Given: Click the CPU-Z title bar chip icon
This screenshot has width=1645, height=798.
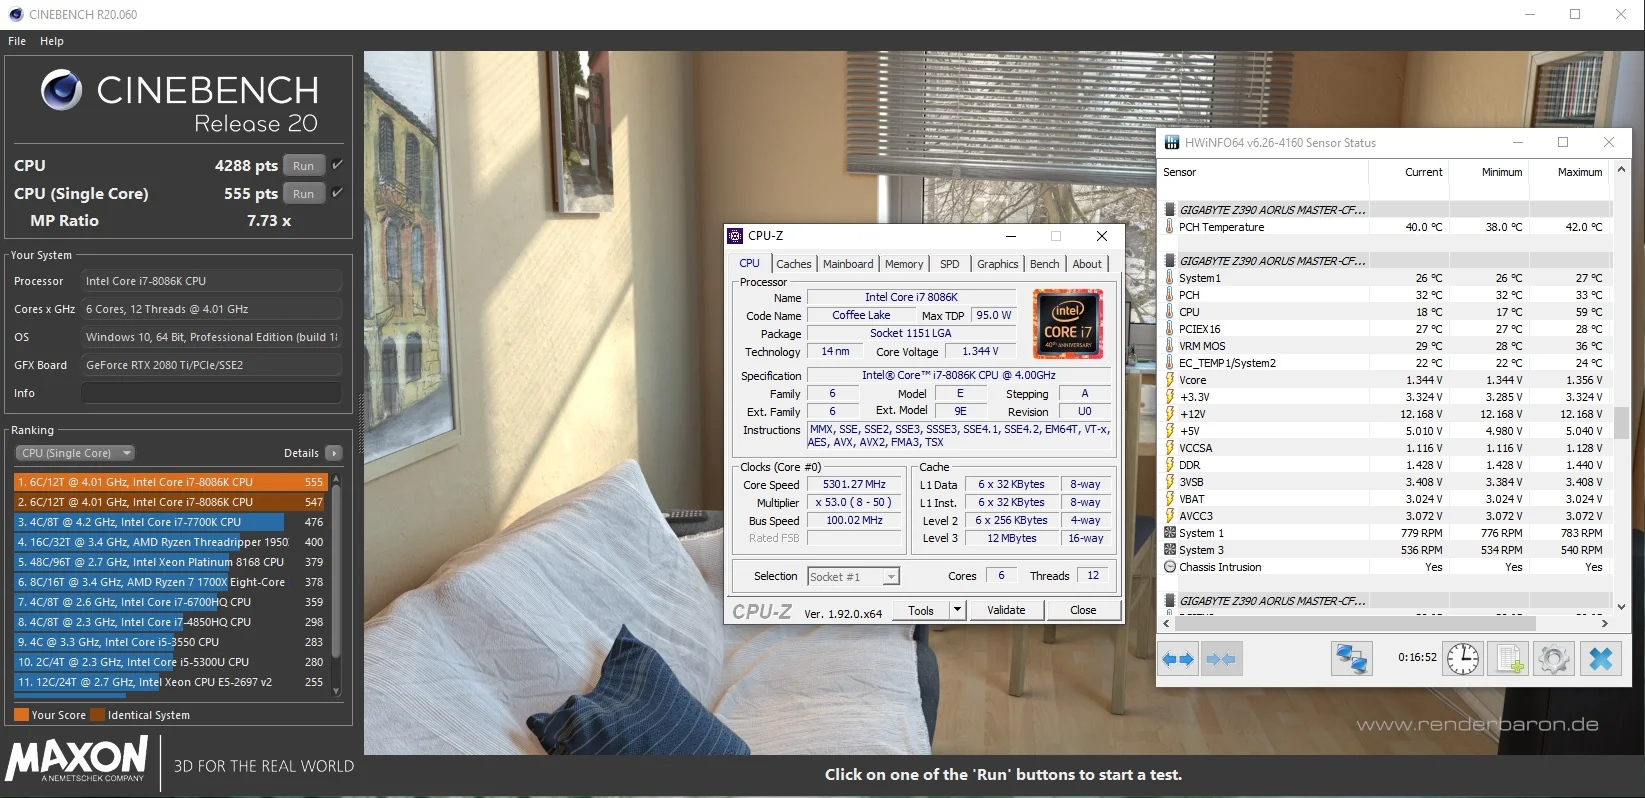Looking at the screenshot, I should click(x=735, y=236).
